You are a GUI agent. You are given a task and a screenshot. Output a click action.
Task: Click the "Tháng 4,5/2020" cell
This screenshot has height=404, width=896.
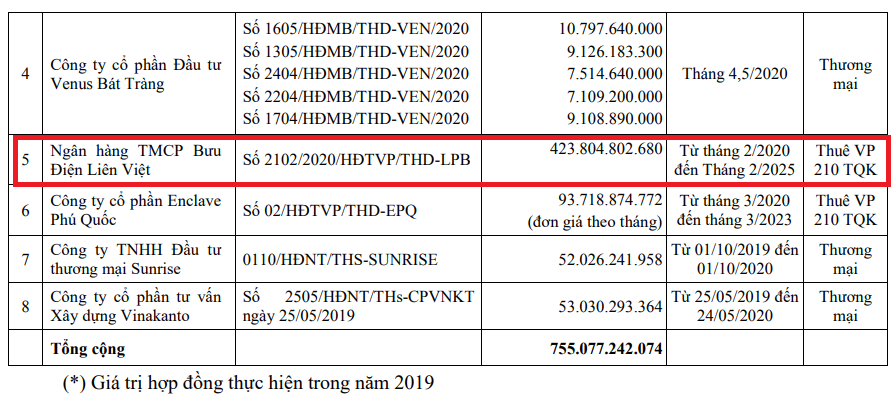(x=734, y=74)
